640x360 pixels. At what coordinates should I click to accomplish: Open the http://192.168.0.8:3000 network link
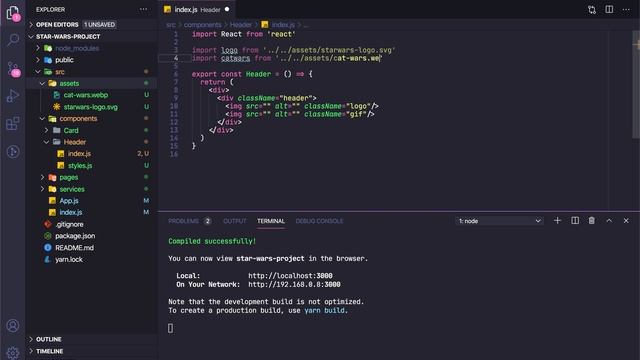coord(294,284)
